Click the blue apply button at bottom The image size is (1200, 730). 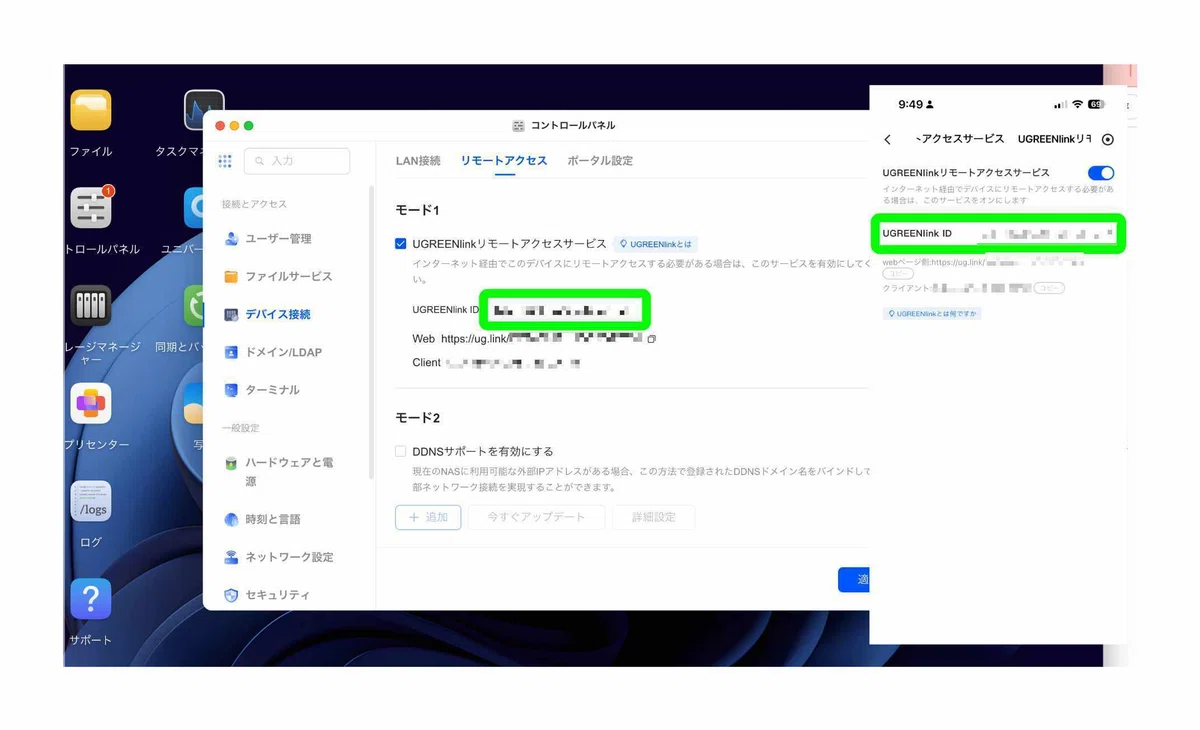click(854, 580)
